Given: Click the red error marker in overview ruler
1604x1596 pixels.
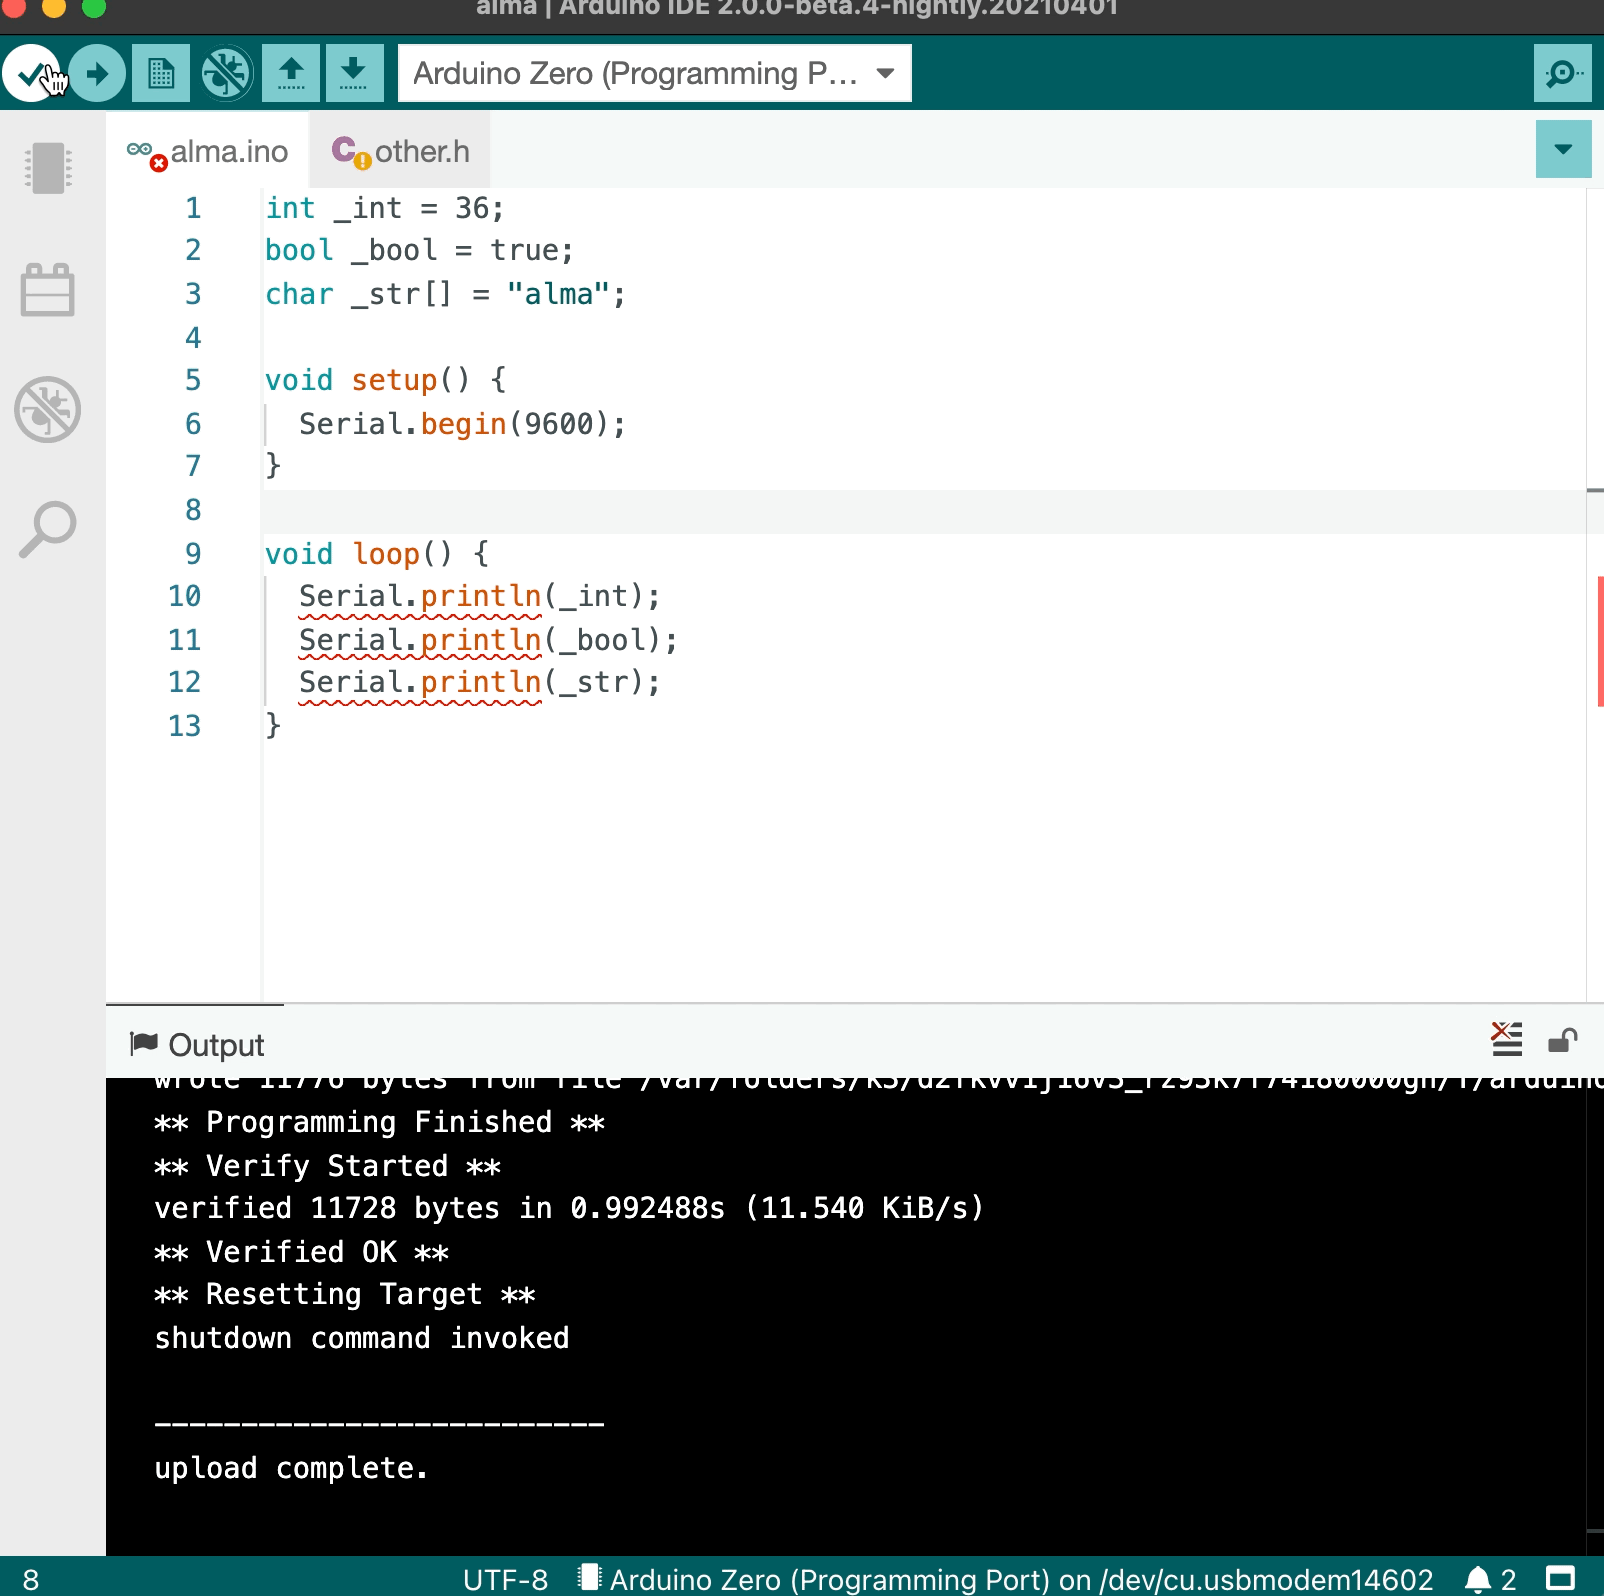Looking at the screenshot, I should [1600, 641].
